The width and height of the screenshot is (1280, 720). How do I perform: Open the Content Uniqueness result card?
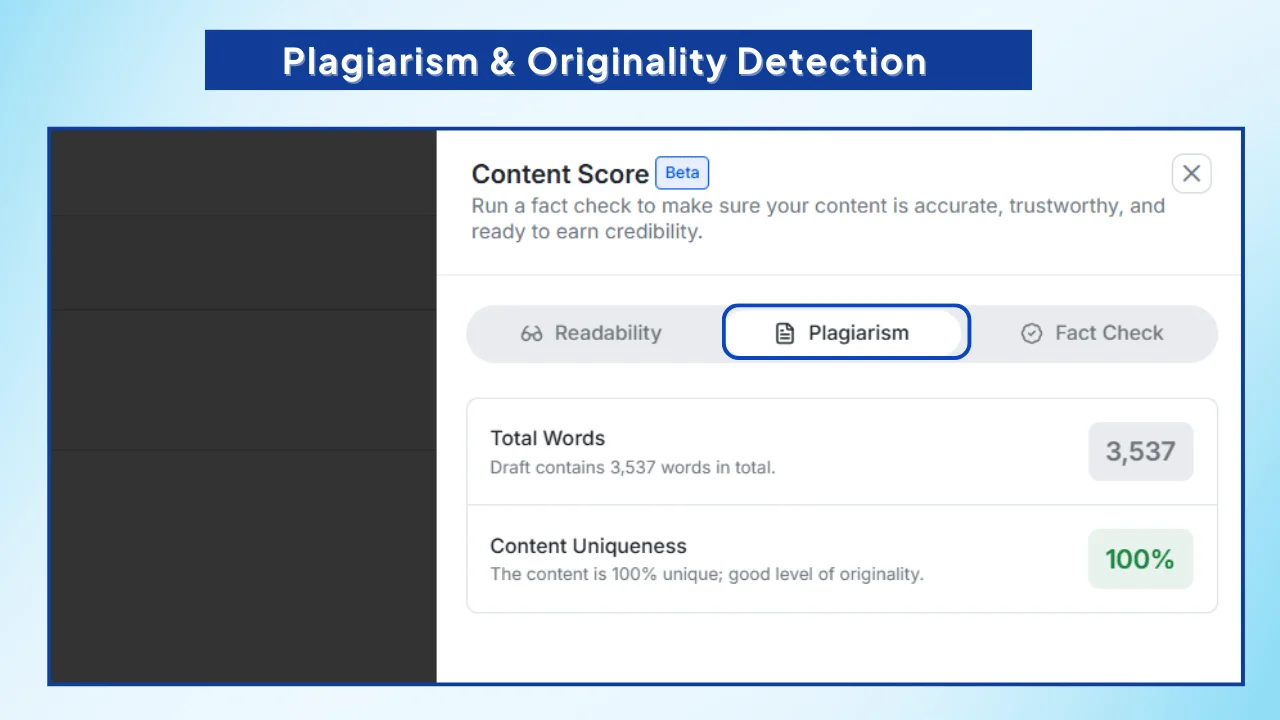[x=842, y=559]
